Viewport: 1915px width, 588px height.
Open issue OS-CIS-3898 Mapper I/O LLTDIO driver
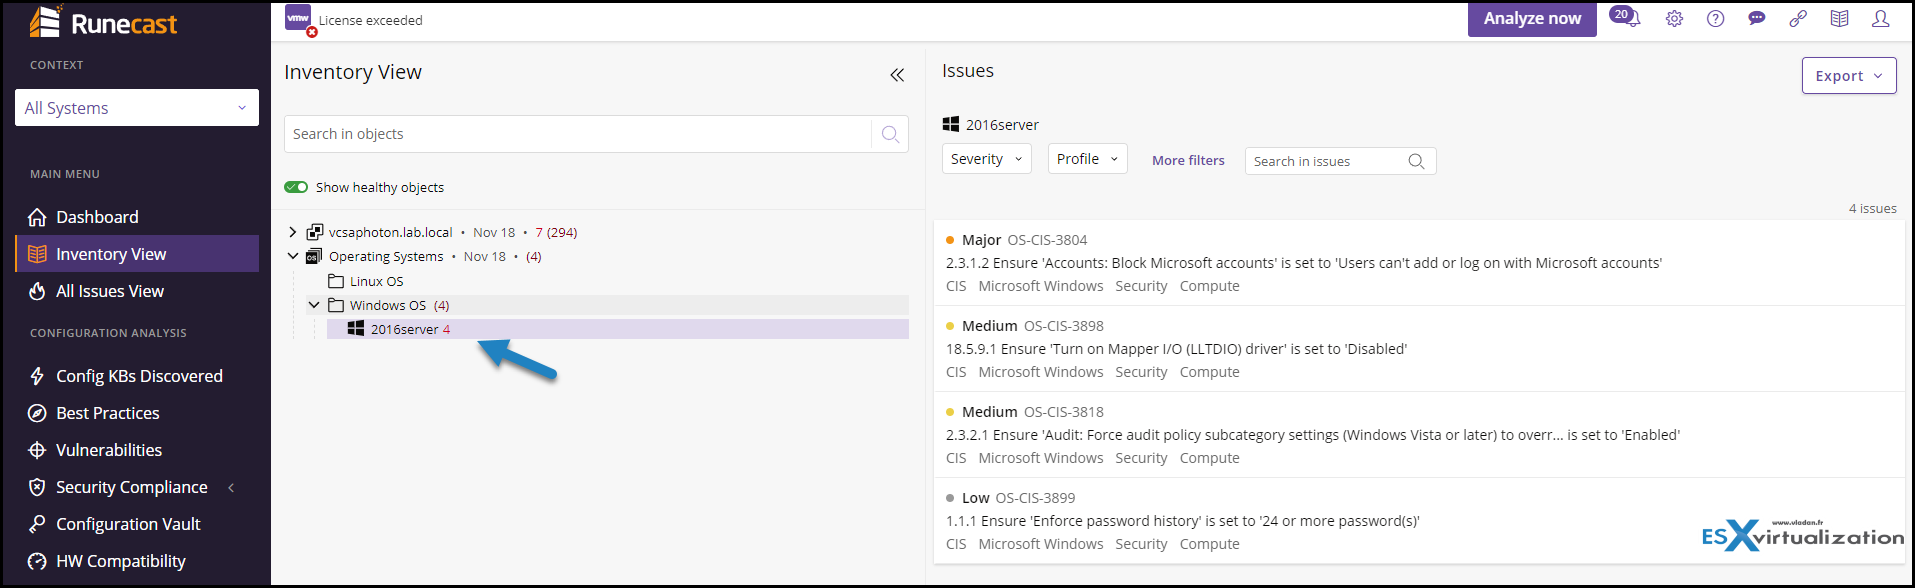pyautogui.click(x=1420, y=348)
